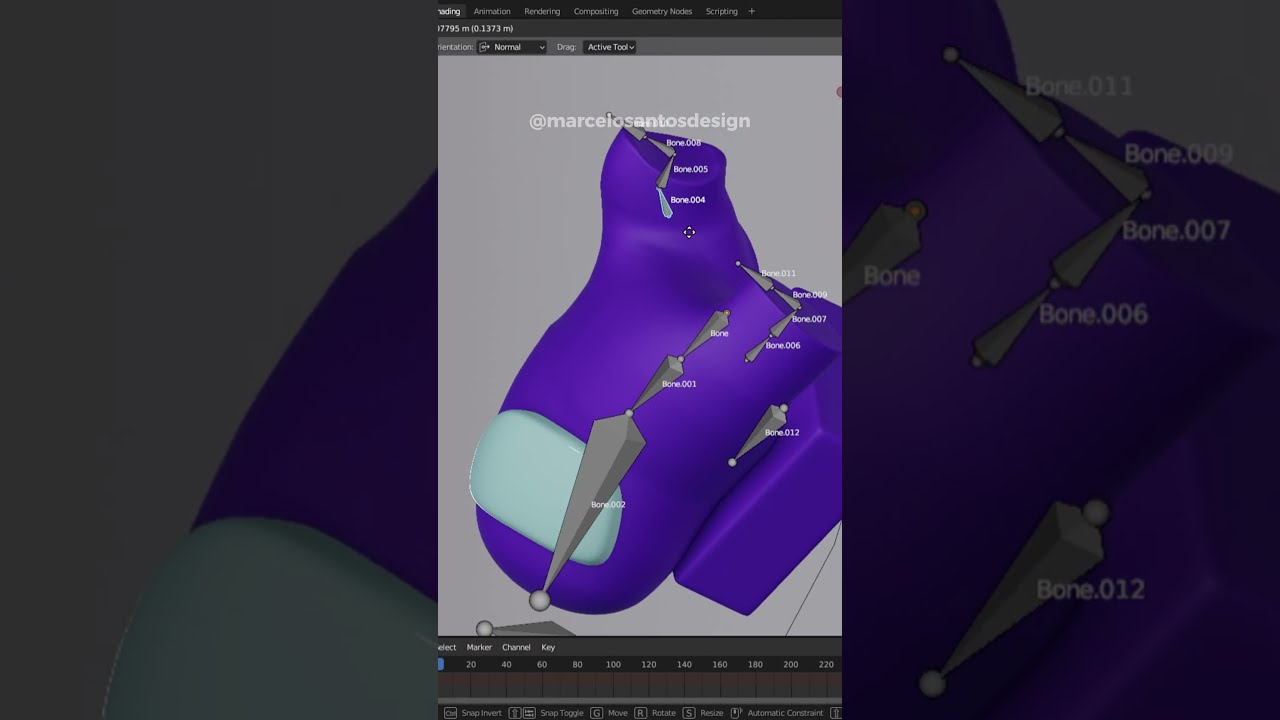Select bone labeled Bone.001
This screenshot has height=720, width=1280.
click(x=656, y=385)
